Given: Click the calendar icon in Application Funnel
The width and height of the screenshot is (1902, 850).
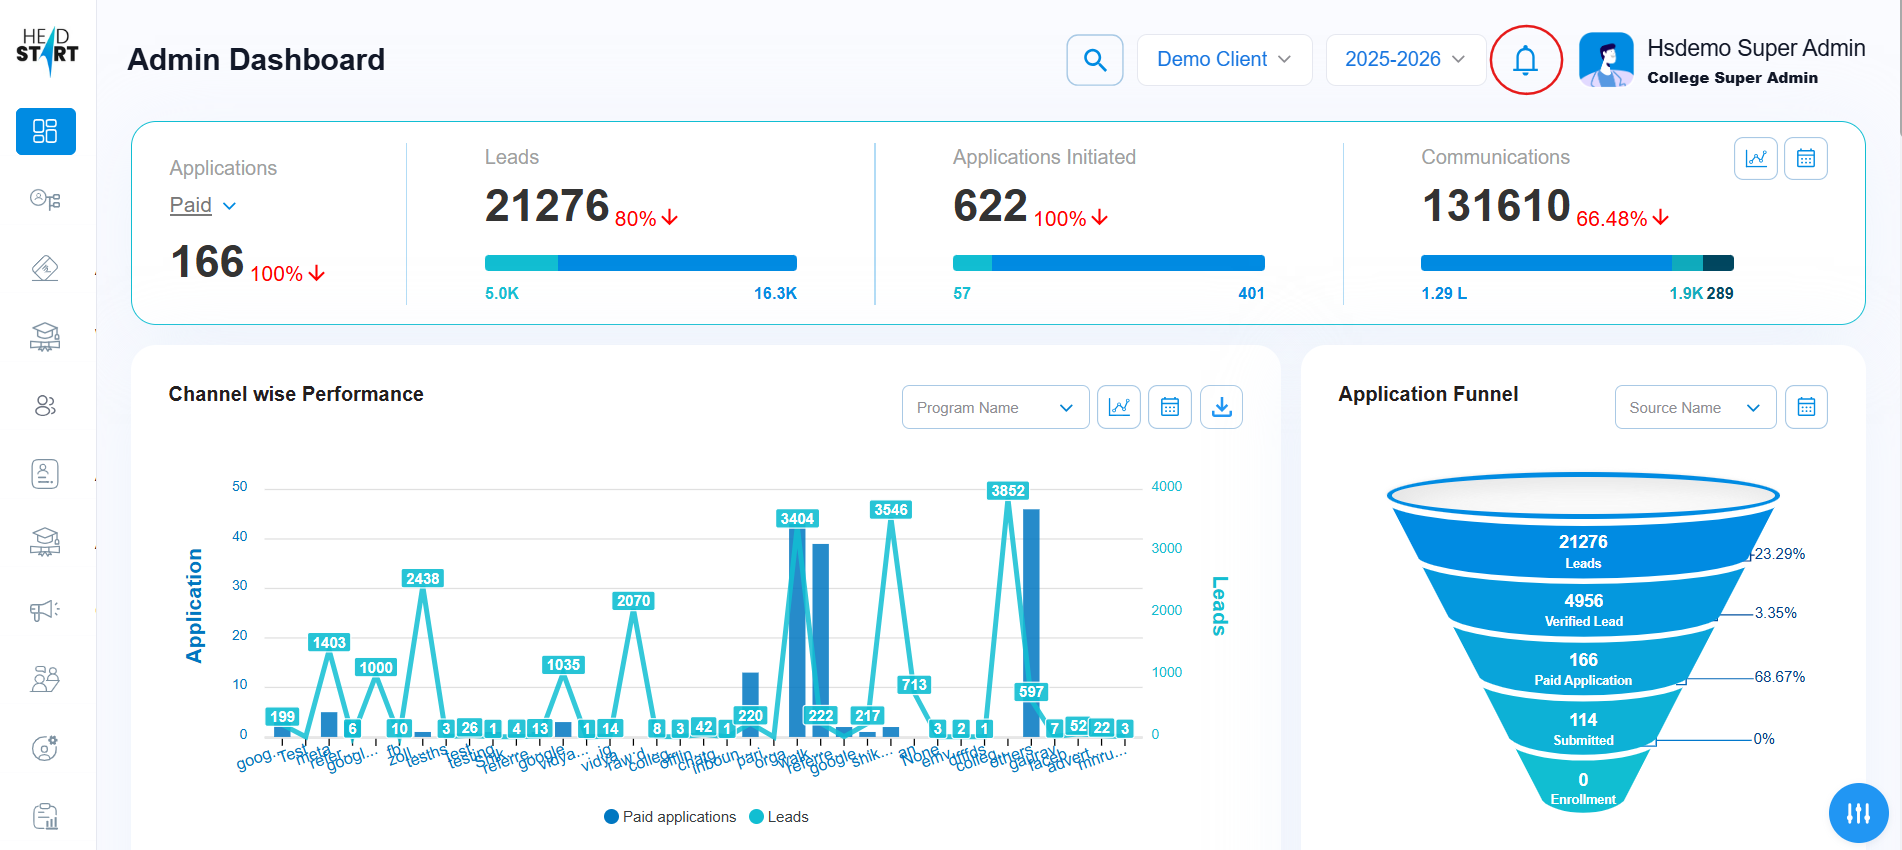Looking at the screenshot, I should (x=1805, y=407).
